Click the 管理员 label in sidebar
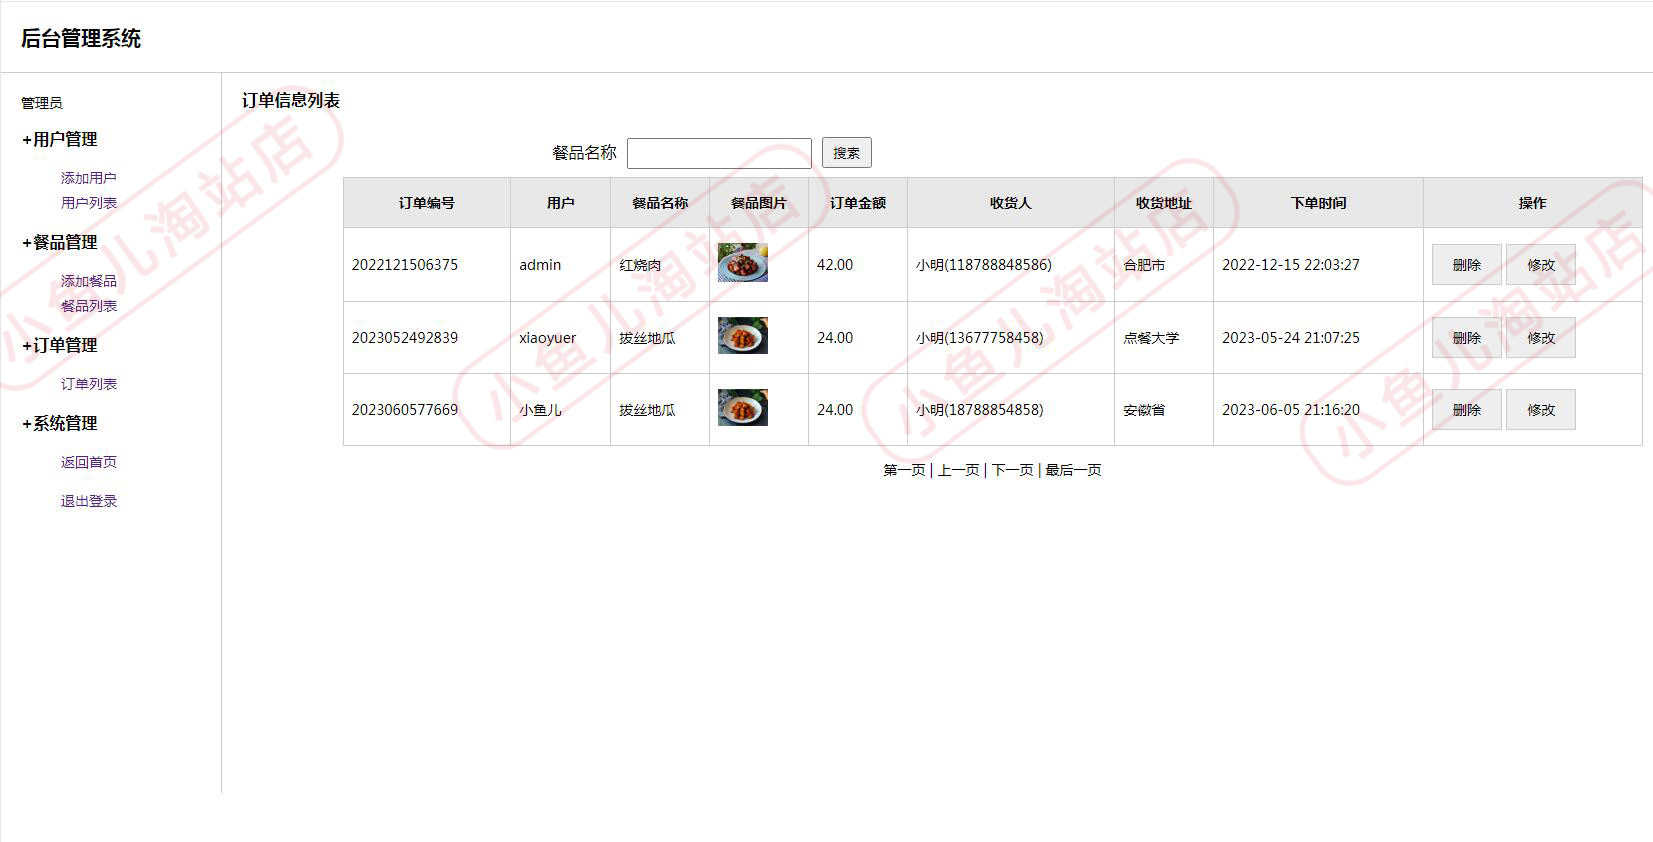Viewport: 1653px width, 842px height. [42, 103]
